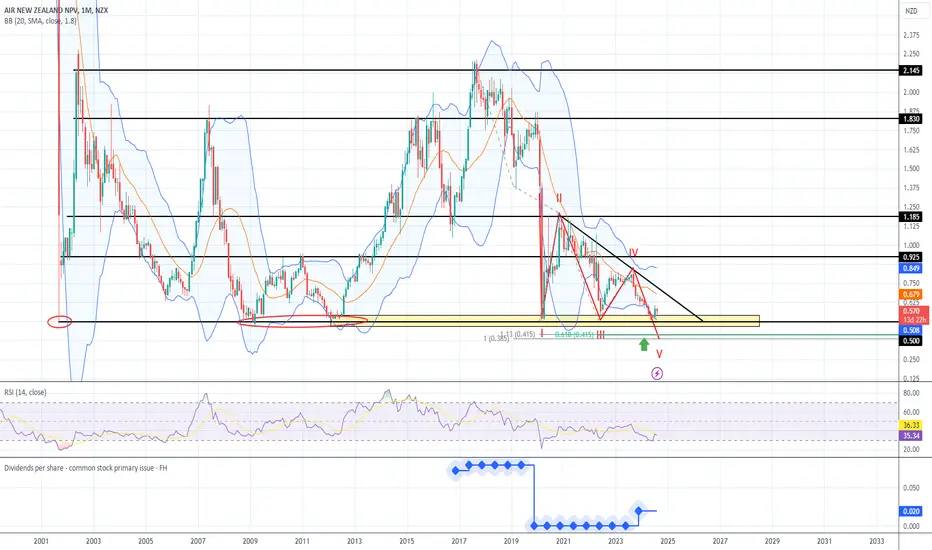This screenshot has height=550, width=932.
Task: Click the 2025 label on the time axis
Action: tap(667, 541)
